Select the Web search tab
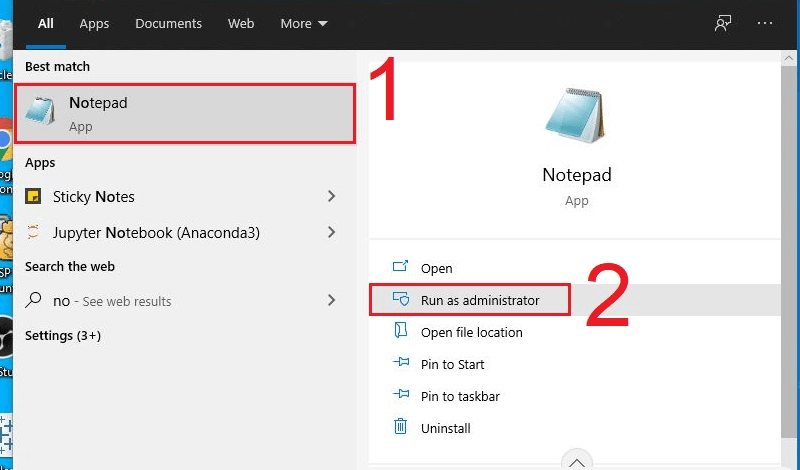Viewport: 800px width, 470px height. click(241, 23)
